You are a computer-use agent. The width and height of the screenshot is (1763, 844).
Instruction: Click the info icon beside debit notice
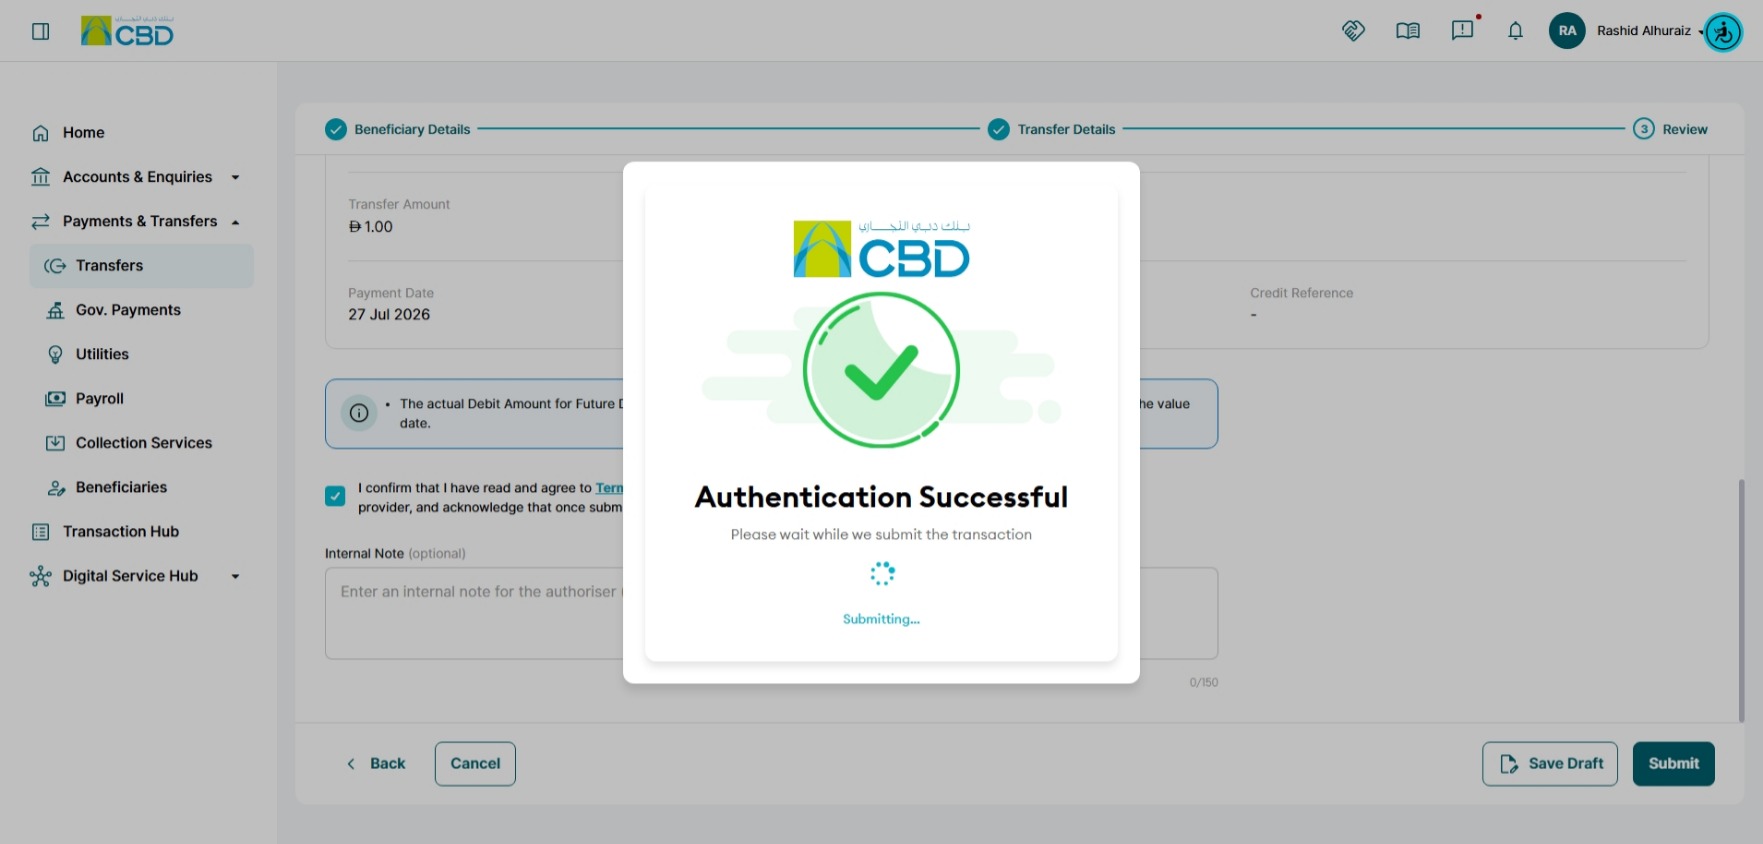click(359, 413)
